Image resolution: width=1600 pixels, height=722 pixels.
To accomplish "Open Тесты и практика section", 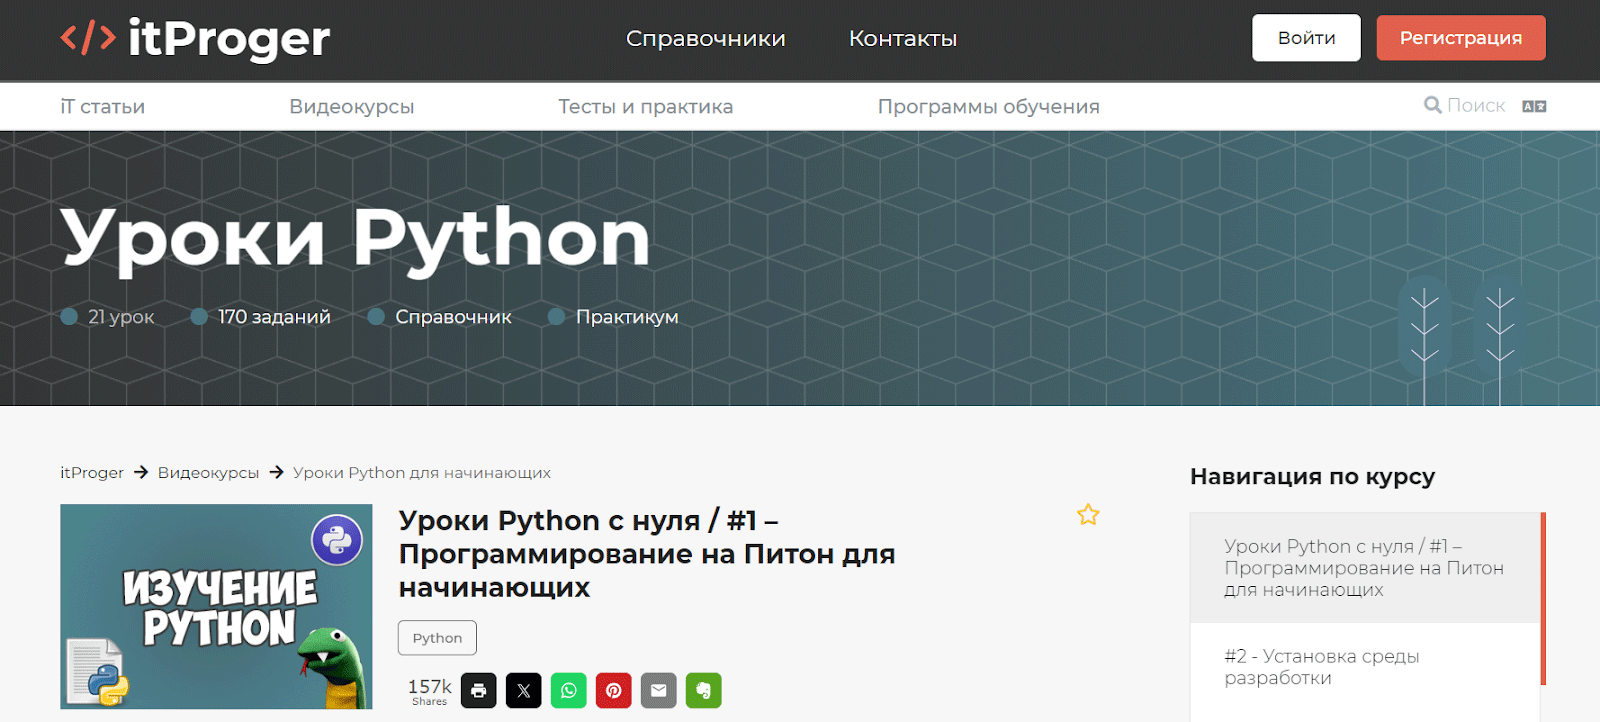I will click(x=645, y=107).
